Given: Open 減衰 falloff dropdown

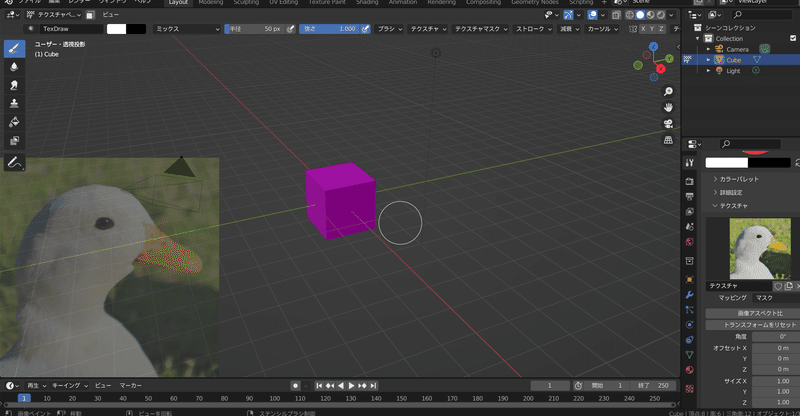Looking at the screenshot, I should click(569, 29).
